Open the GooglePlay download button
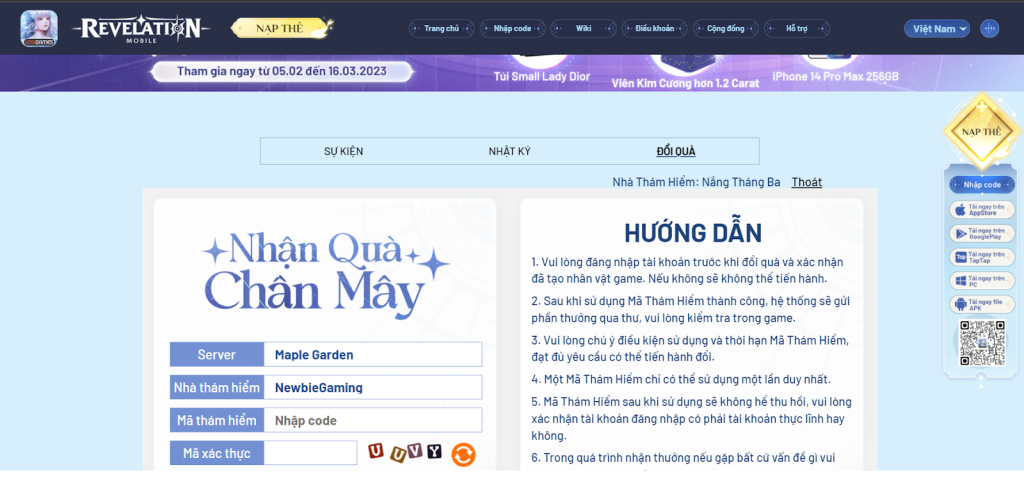This screenshot has width=1024, height=481. 981,233
